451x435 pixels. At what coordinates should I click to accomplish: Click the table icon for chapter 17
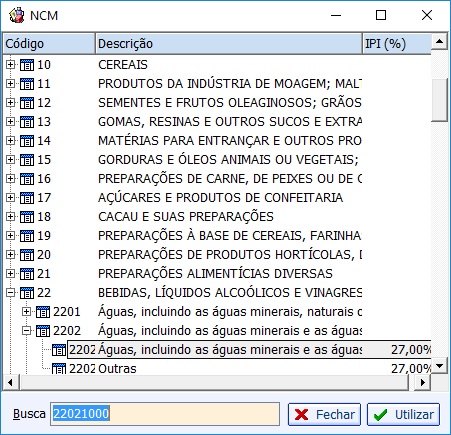click(x=27, y=198)
